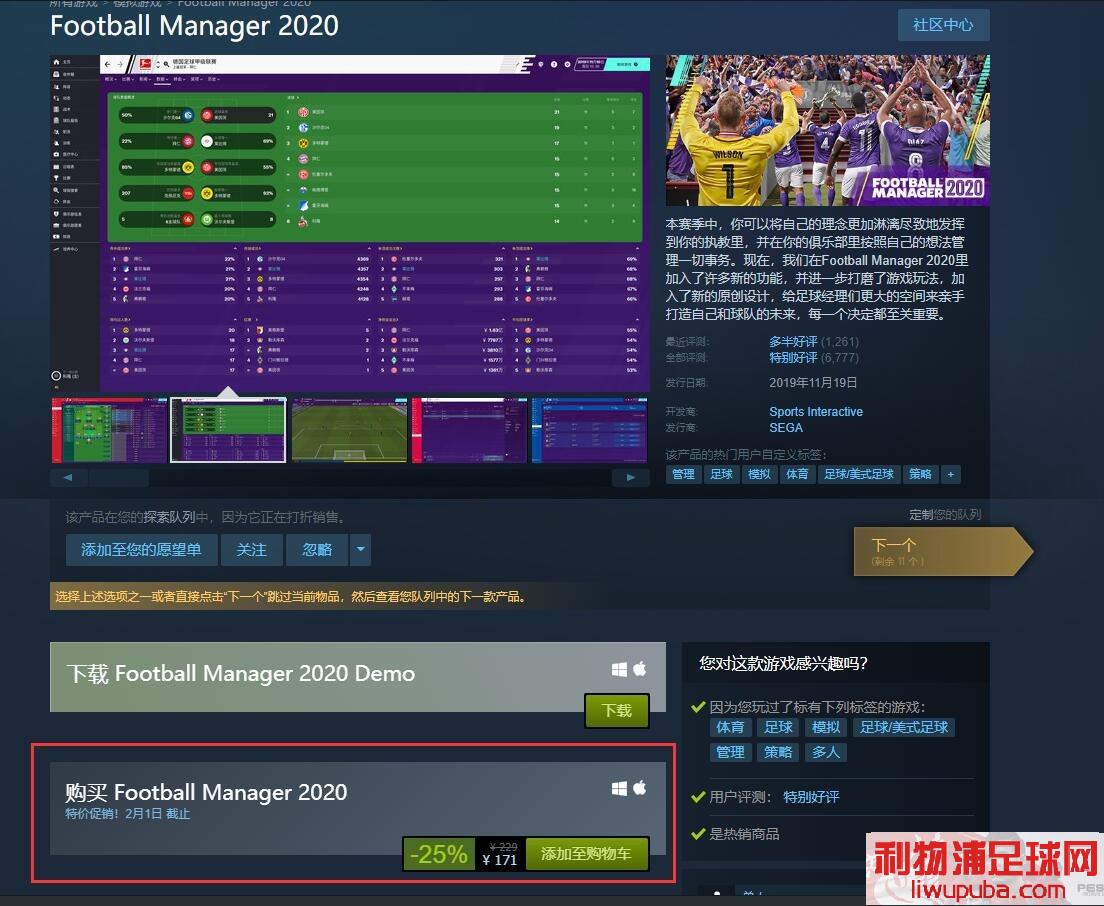
Task: Click the -25% discount badge
Action: click(439, 854)
